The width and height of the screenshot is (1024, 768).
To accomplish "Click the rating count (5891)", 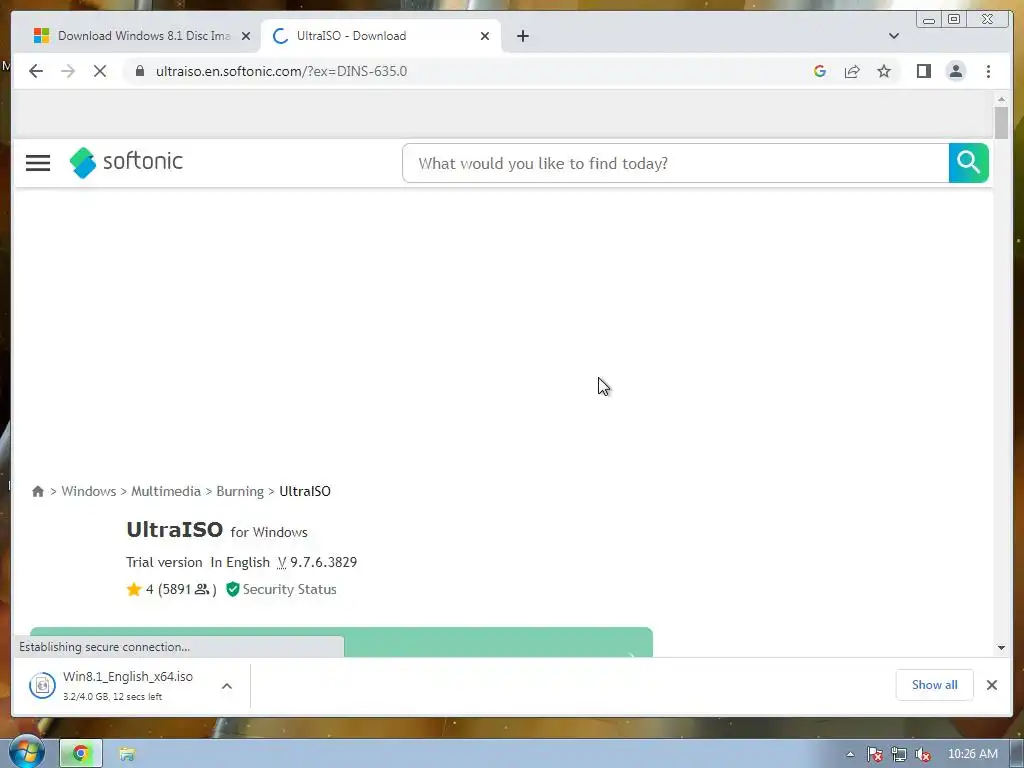I will click(181, 589).
